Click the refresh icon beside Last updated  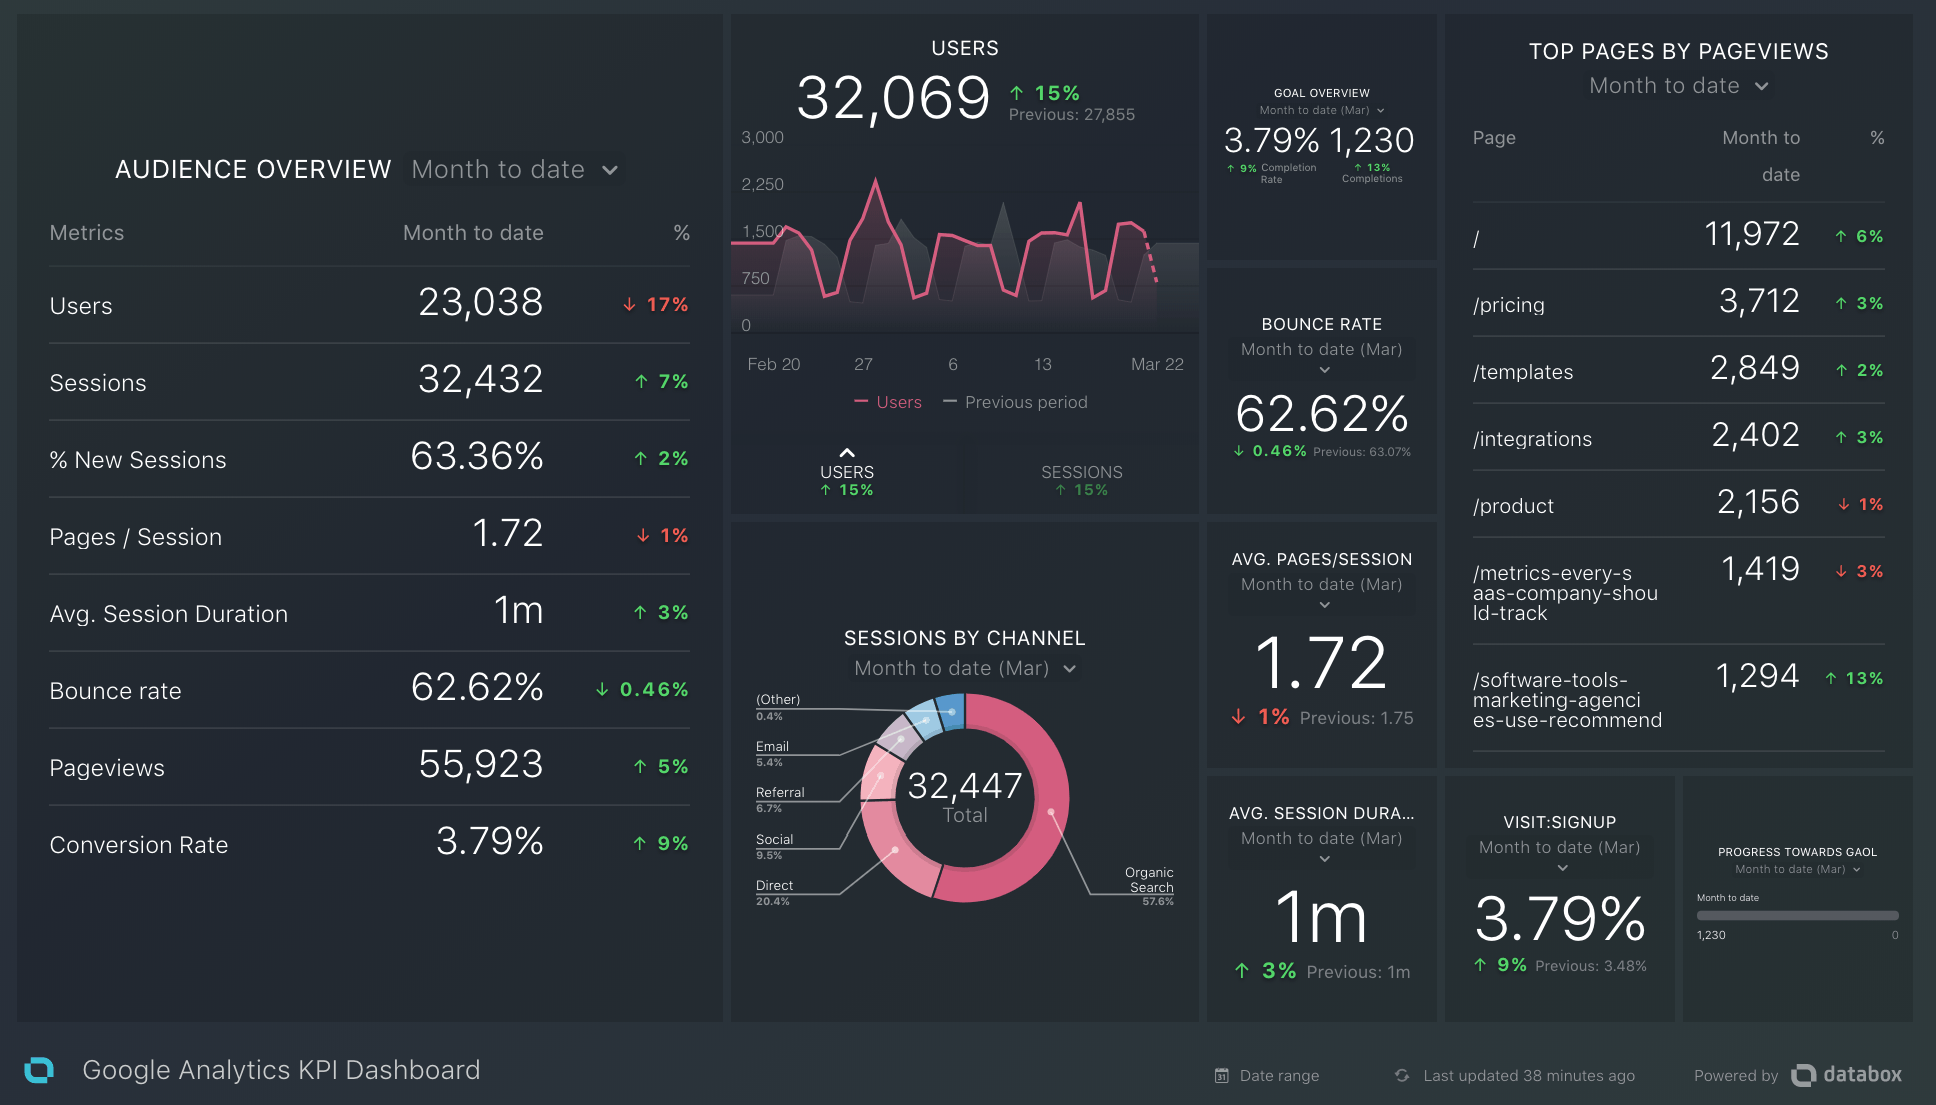pyautogui.click(x=1402, y=1076)
